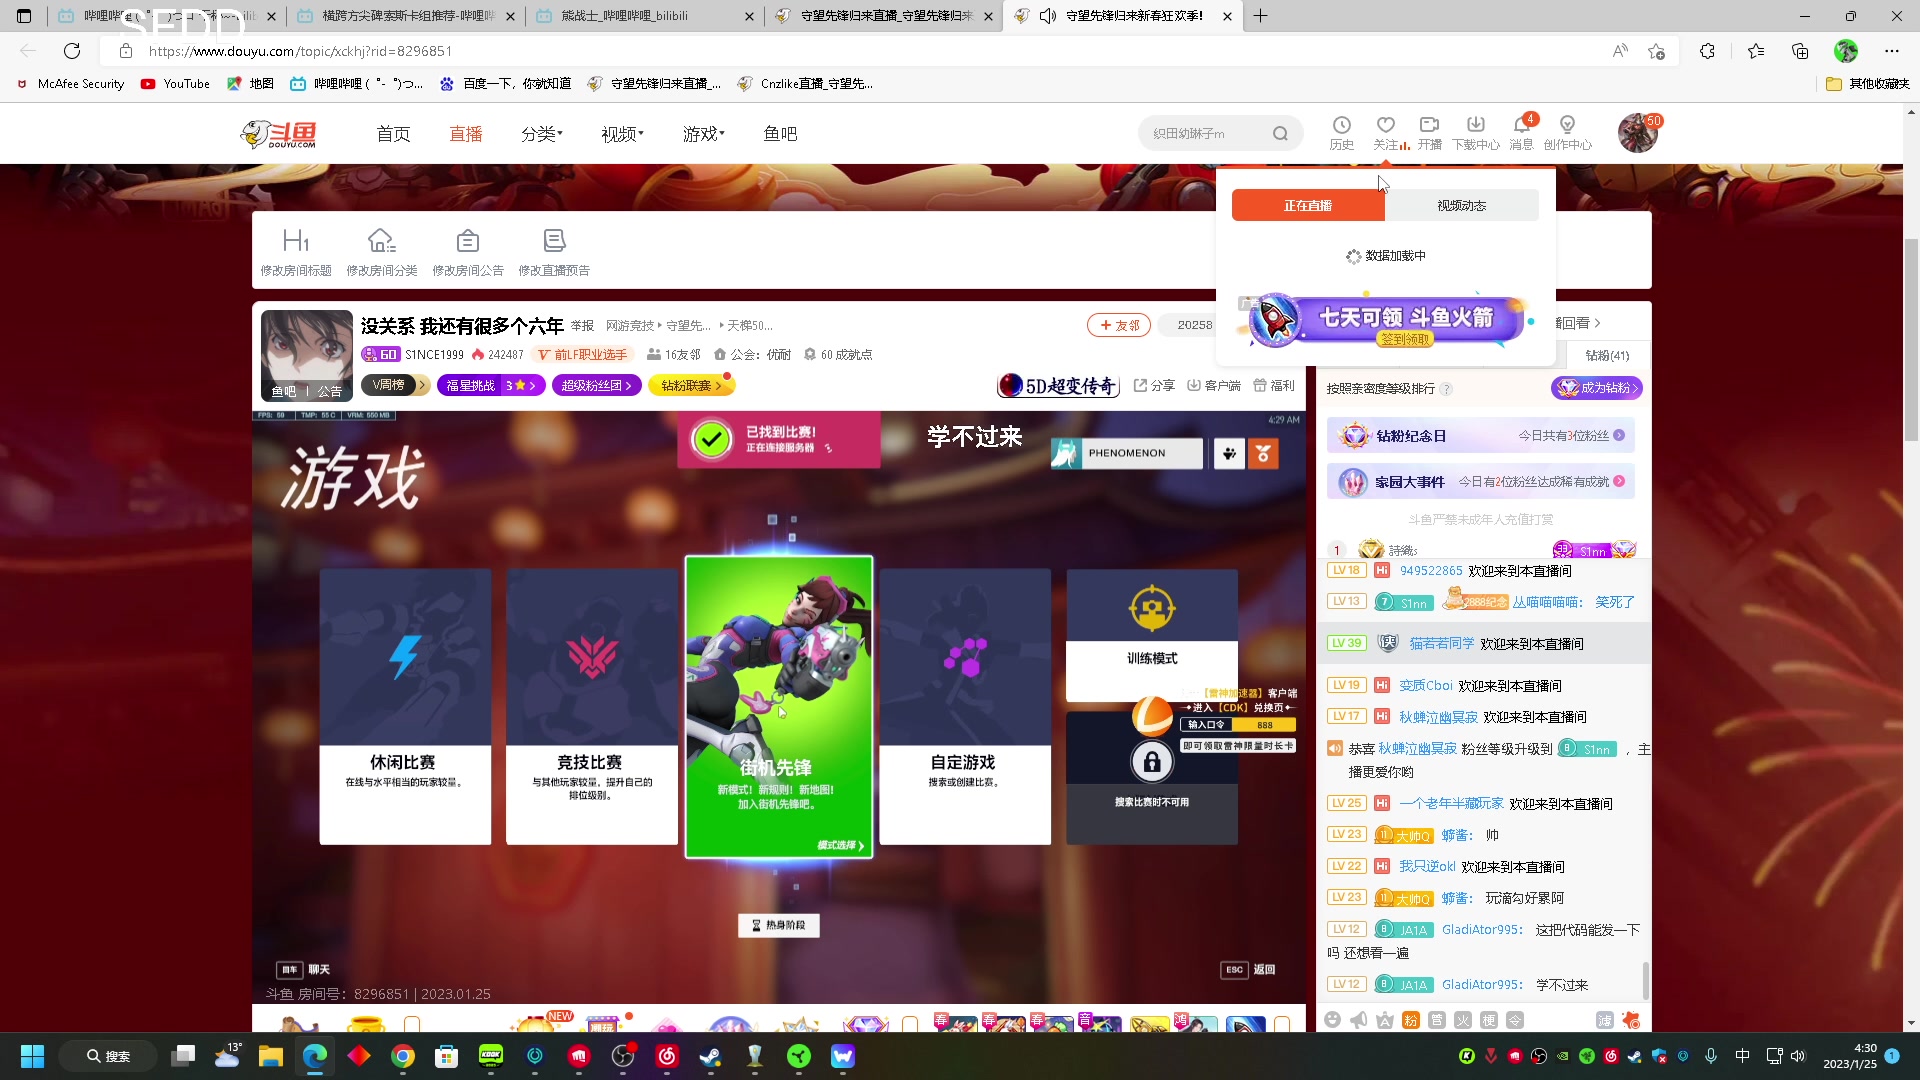Image resolution: width=1920 pixels, height=1080 pixels.
Task: Click the question mark beside 按照亲密度等级排行
Action: tap(1446, 388)
